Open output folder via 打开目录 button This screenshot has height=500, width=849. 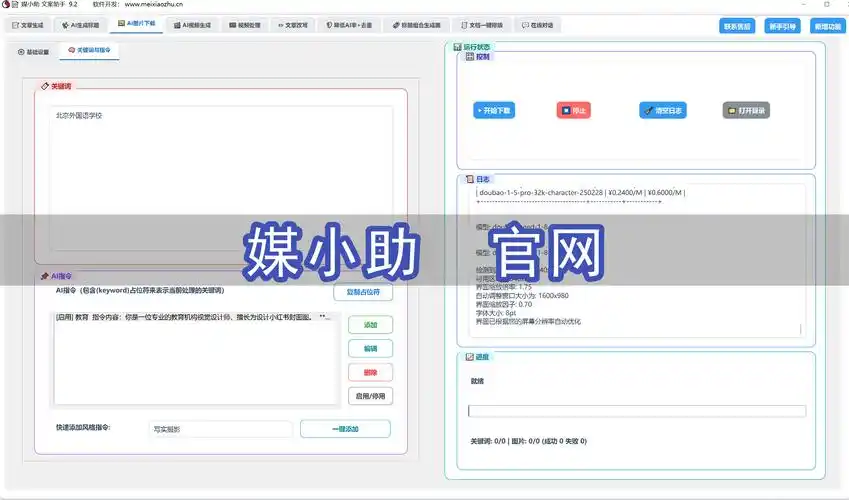coord(746,111)
